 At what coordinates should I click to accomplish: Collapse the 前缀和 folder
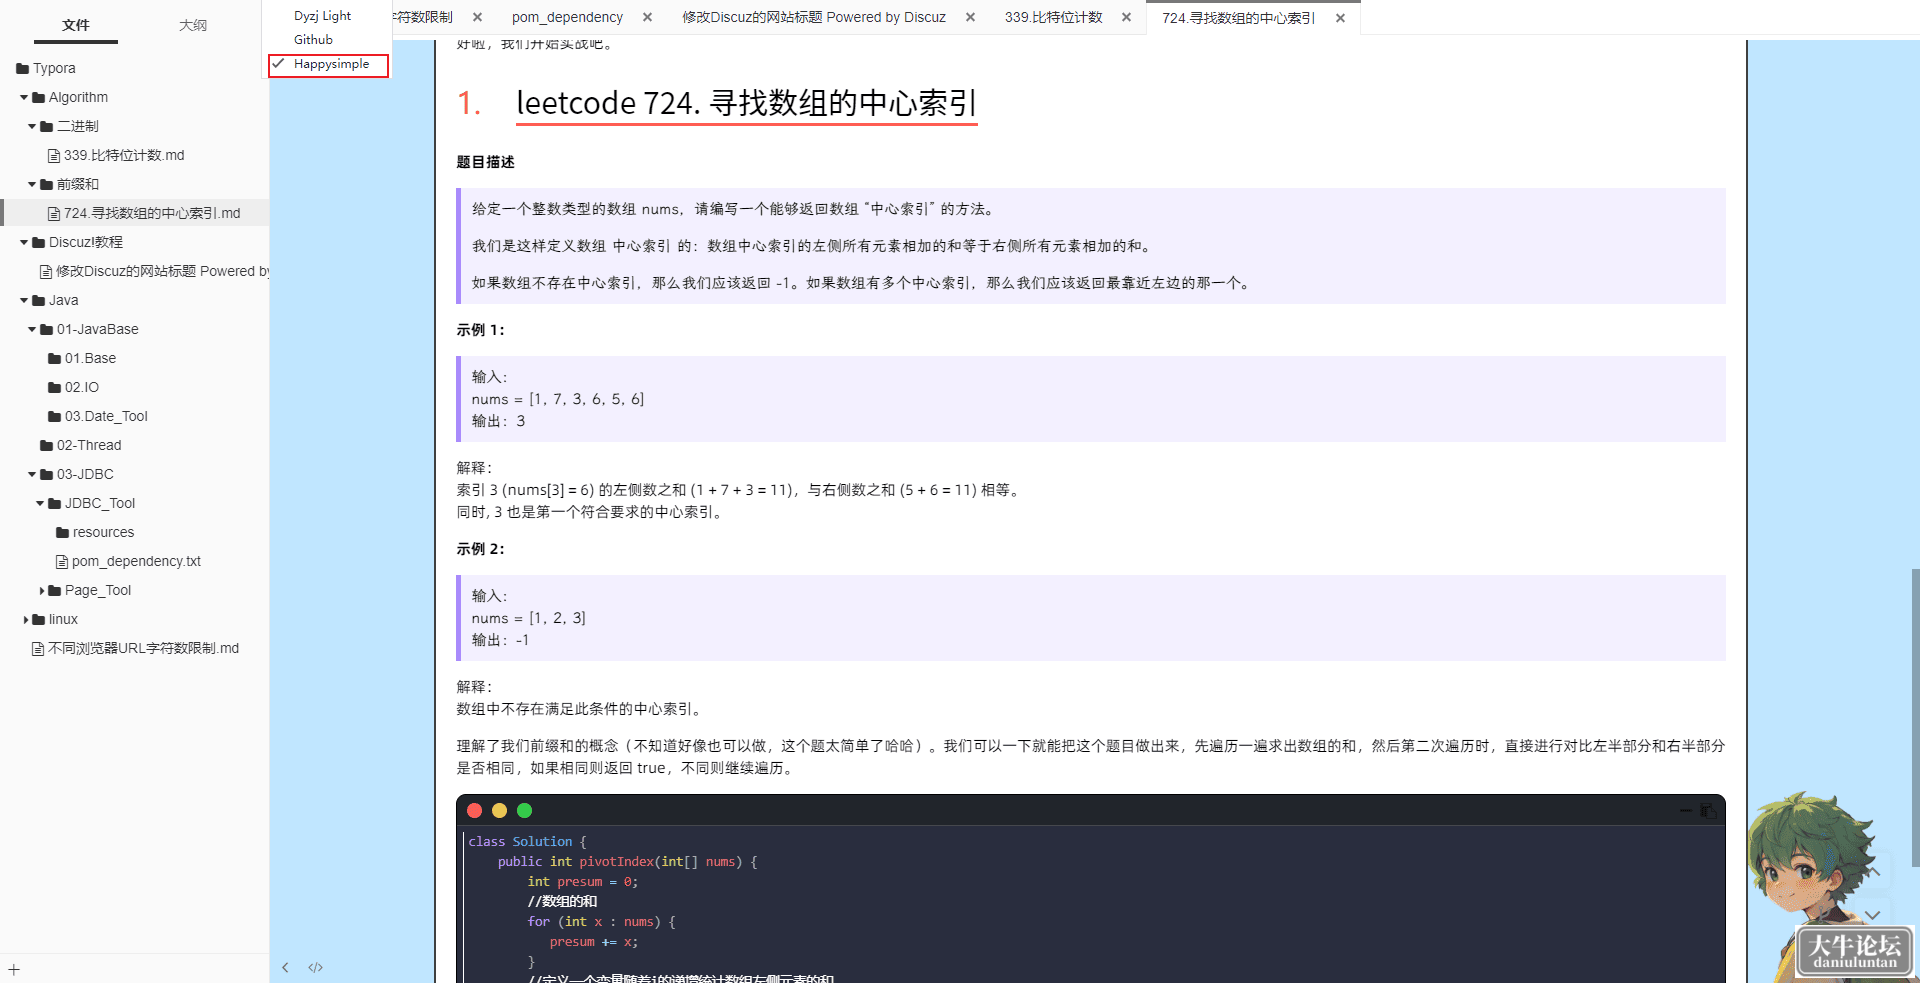32,184
